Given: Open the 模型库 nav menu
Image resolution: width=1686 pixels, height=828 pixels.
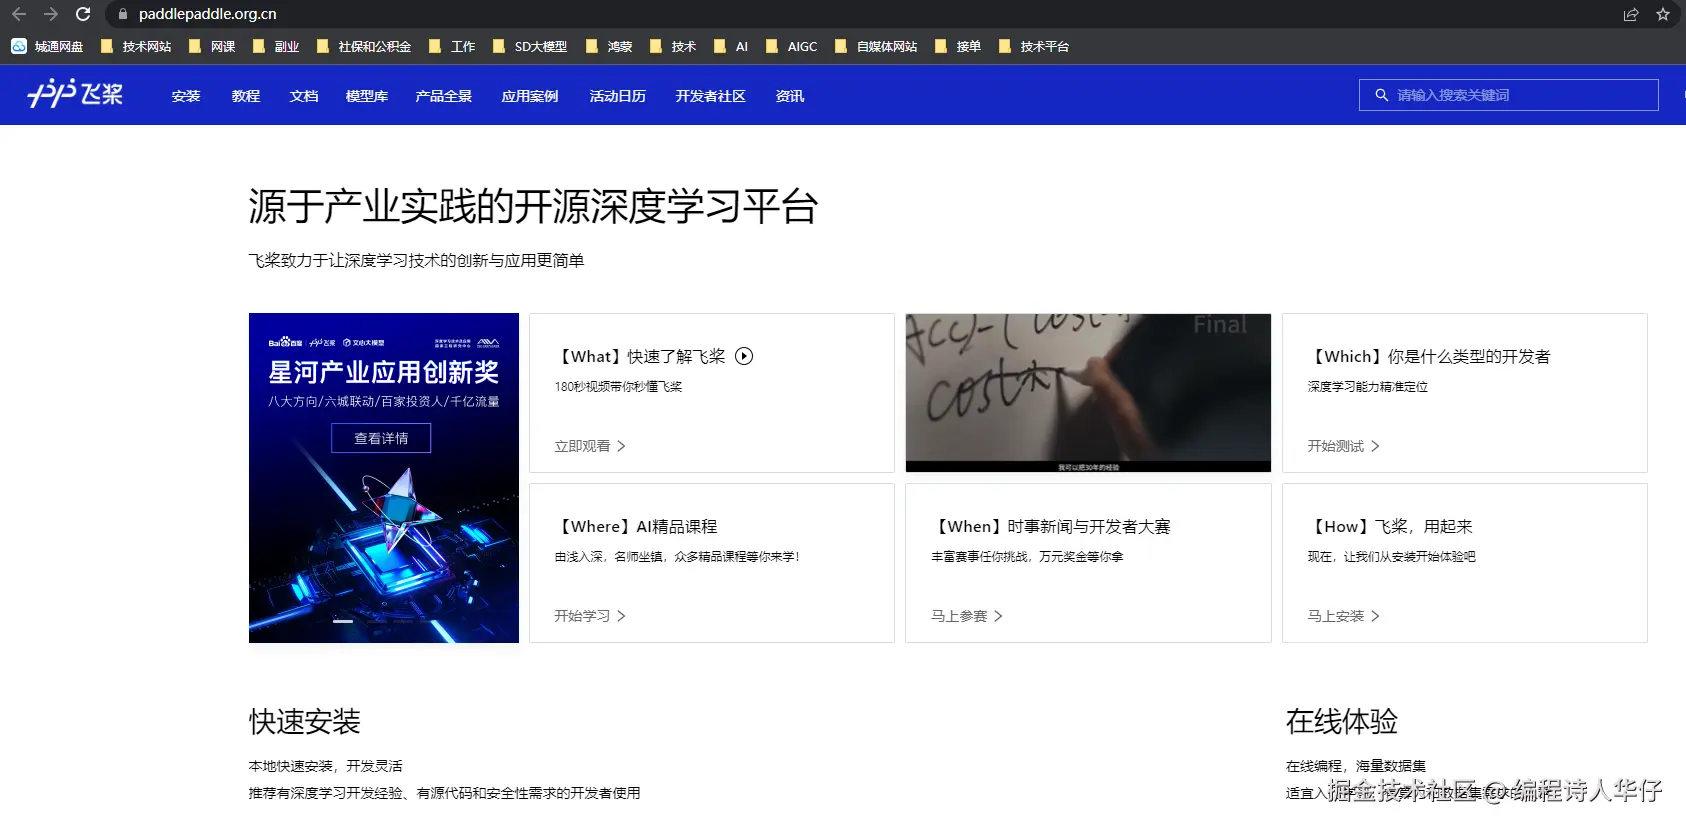Looking at the screenshot, I should [367, 96].
